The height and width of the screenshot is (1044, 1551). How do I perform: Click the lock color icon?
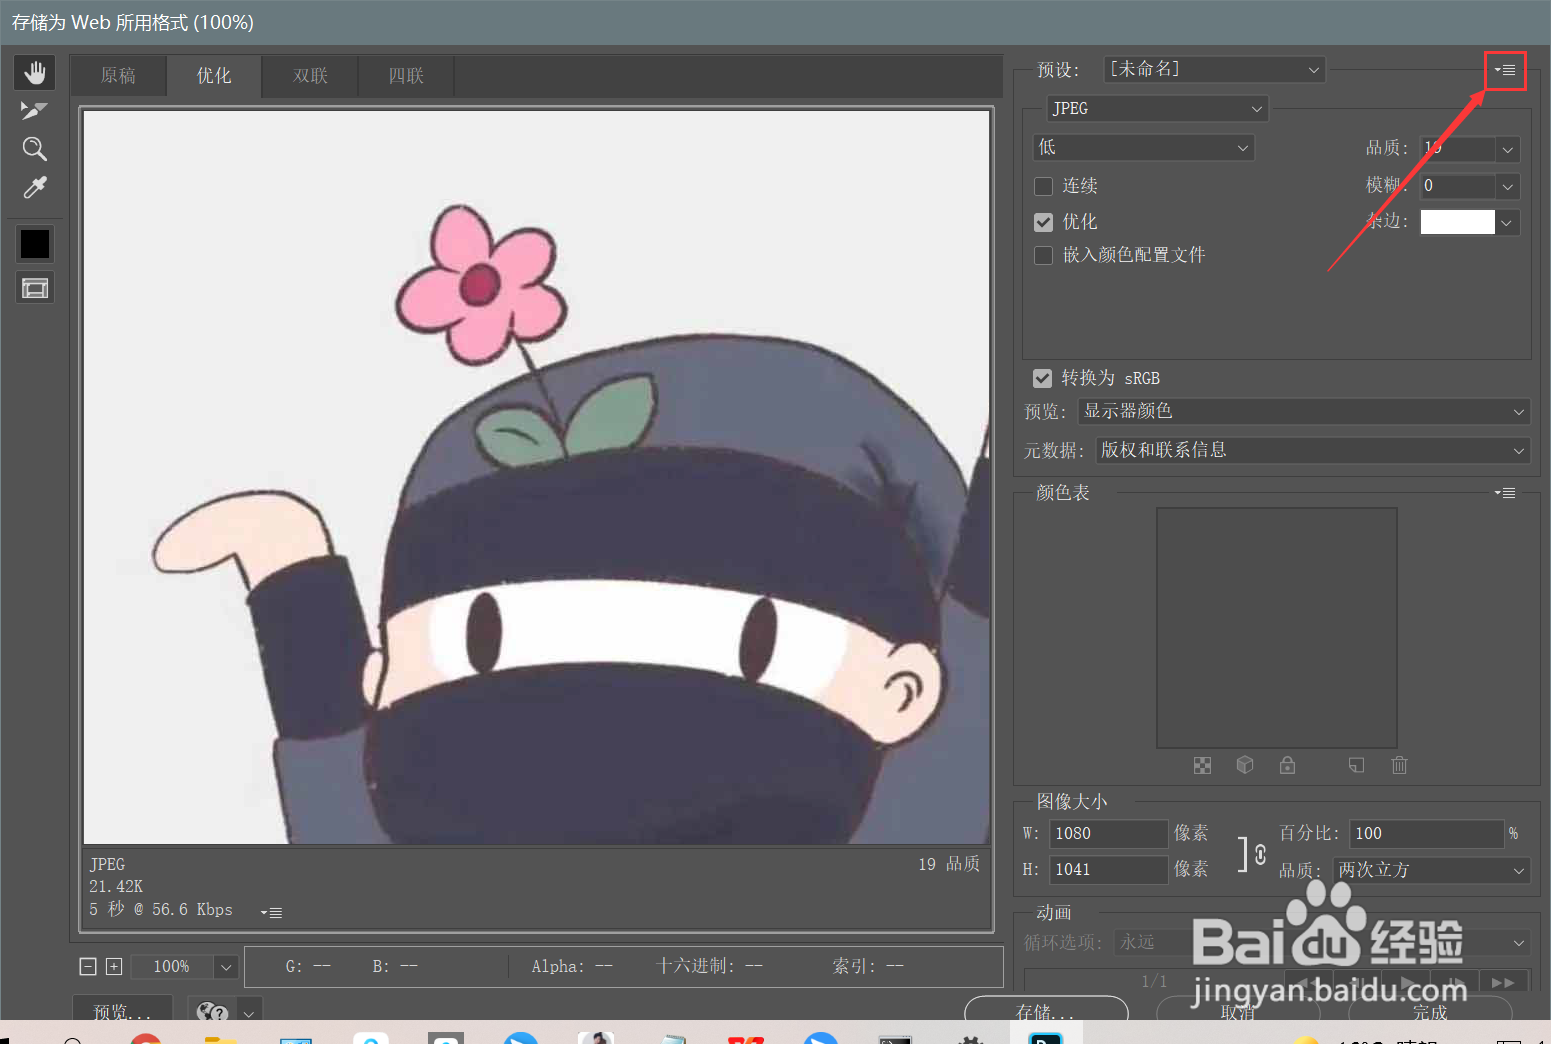[x=1288, y=765]
